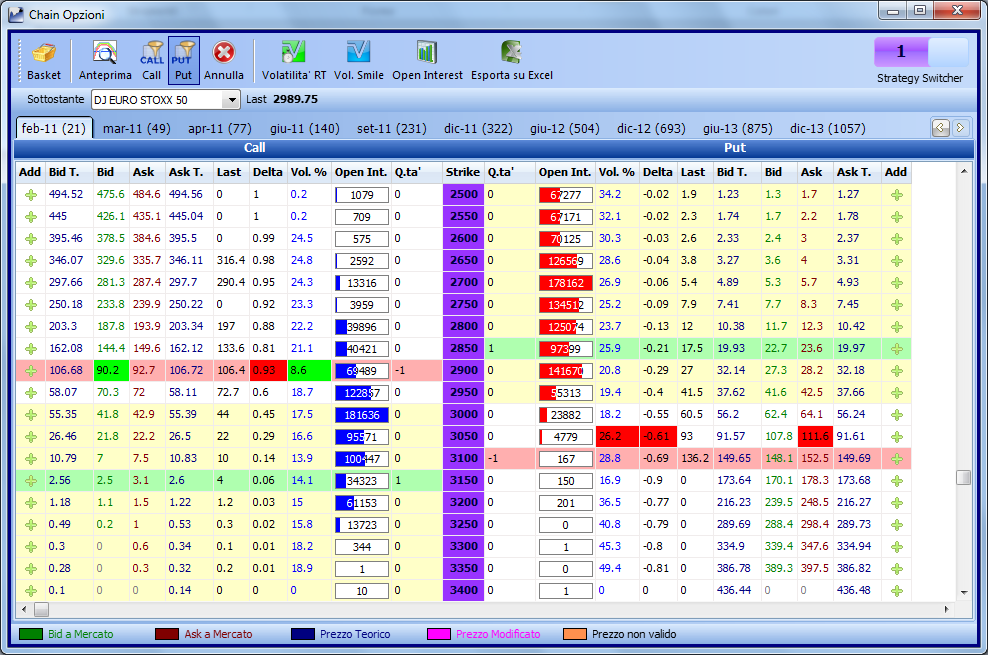
Task: Toggle the Put filter button
Action: 183,60
